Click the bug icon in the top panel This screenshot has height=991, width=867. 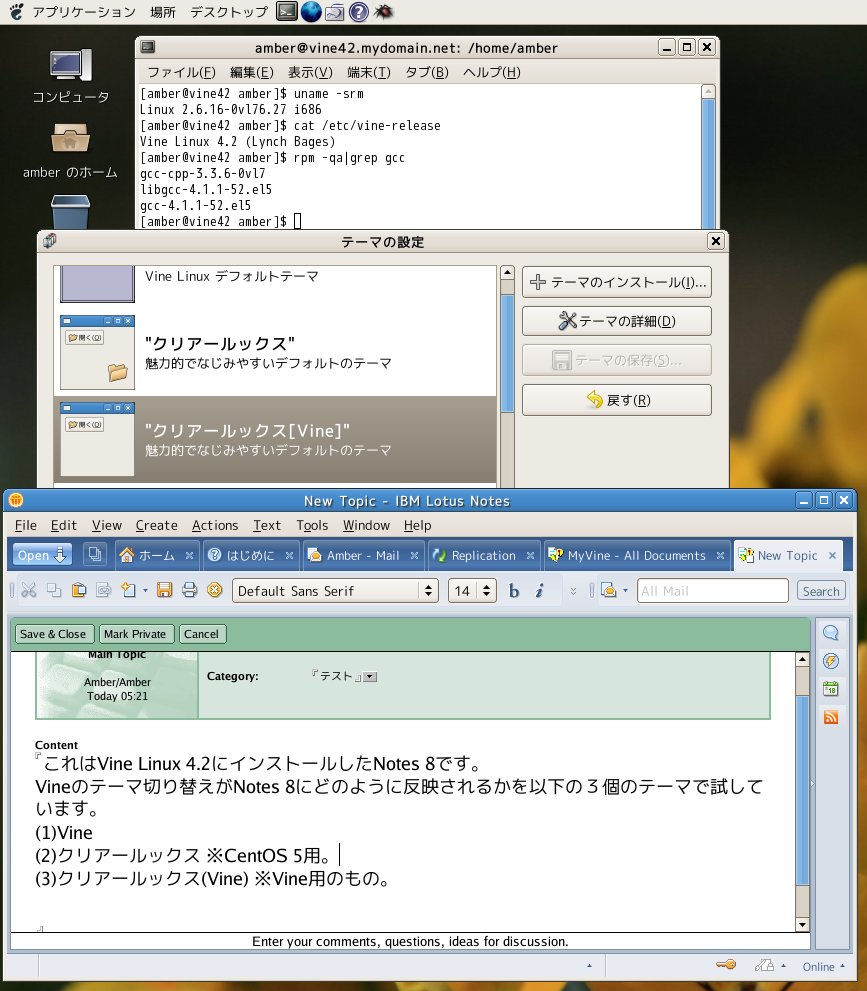[x=383, y=11]
